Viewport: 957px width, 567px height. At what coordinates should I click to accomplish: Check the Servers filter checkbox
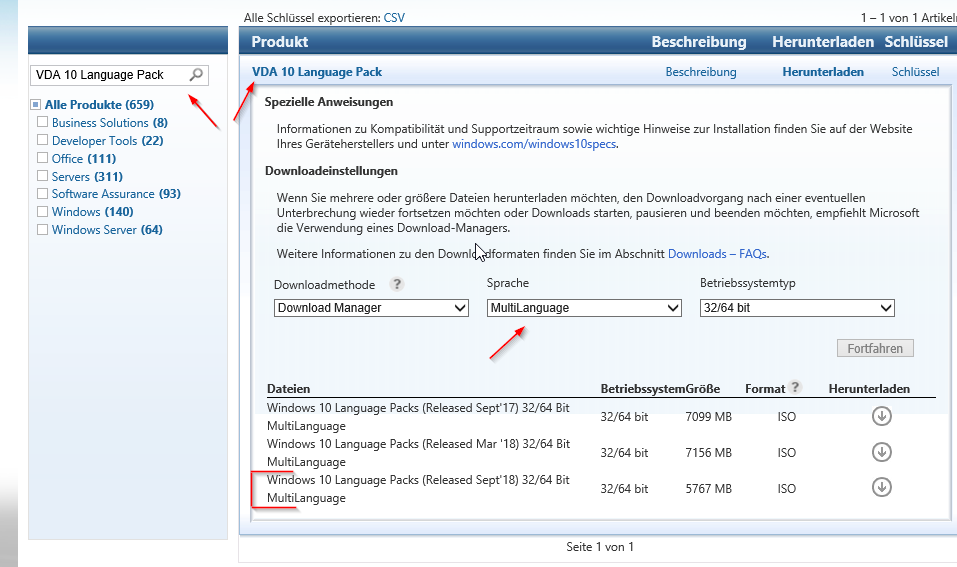click(x=42, y=176)
